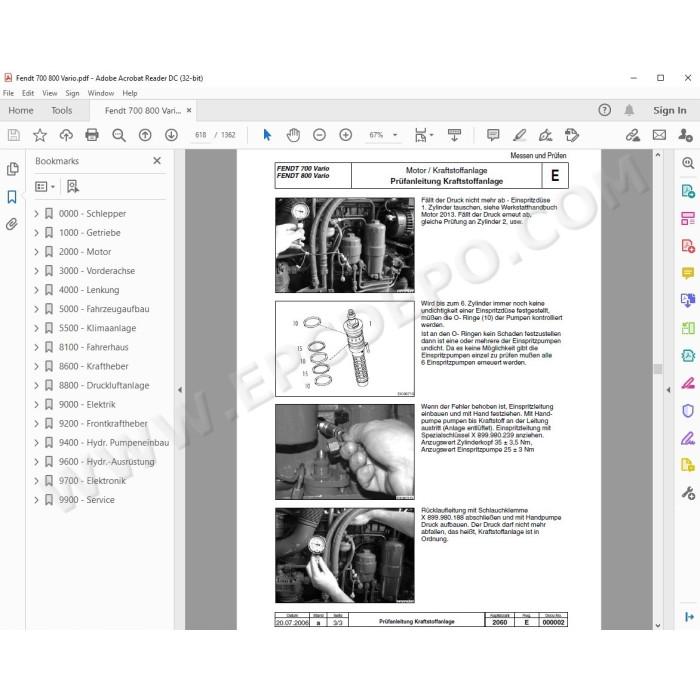The image size is (700, 700).
Task: Open Comment tool in right pane
Action: (688, 273)
